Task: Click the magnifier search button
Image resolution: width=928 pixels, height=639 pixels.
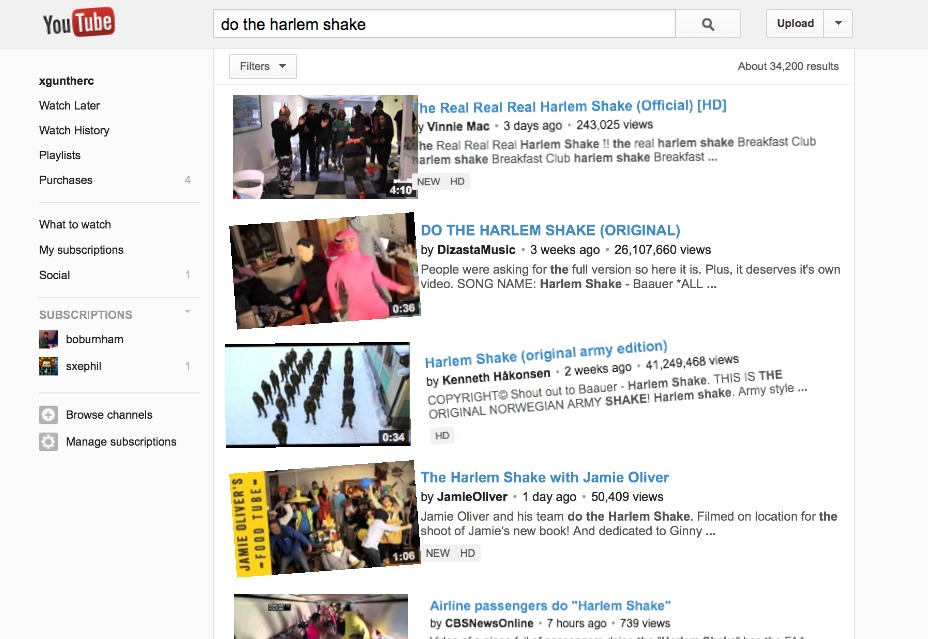Action: click(x=708, y=24)
